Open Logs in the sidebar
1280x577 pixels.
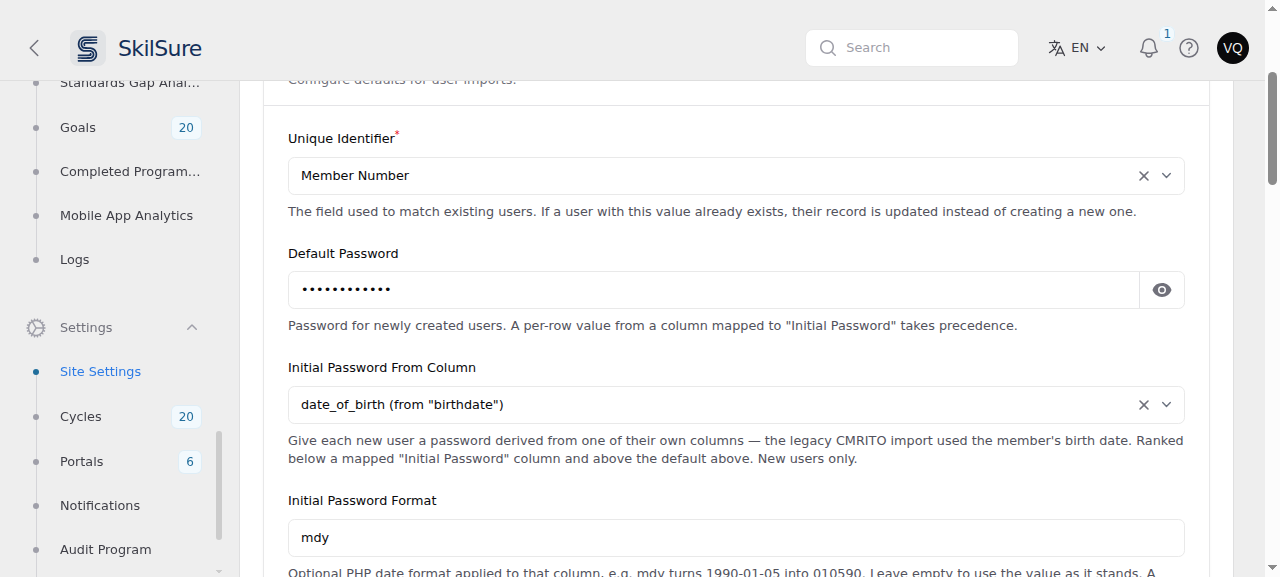pos(74,260)
